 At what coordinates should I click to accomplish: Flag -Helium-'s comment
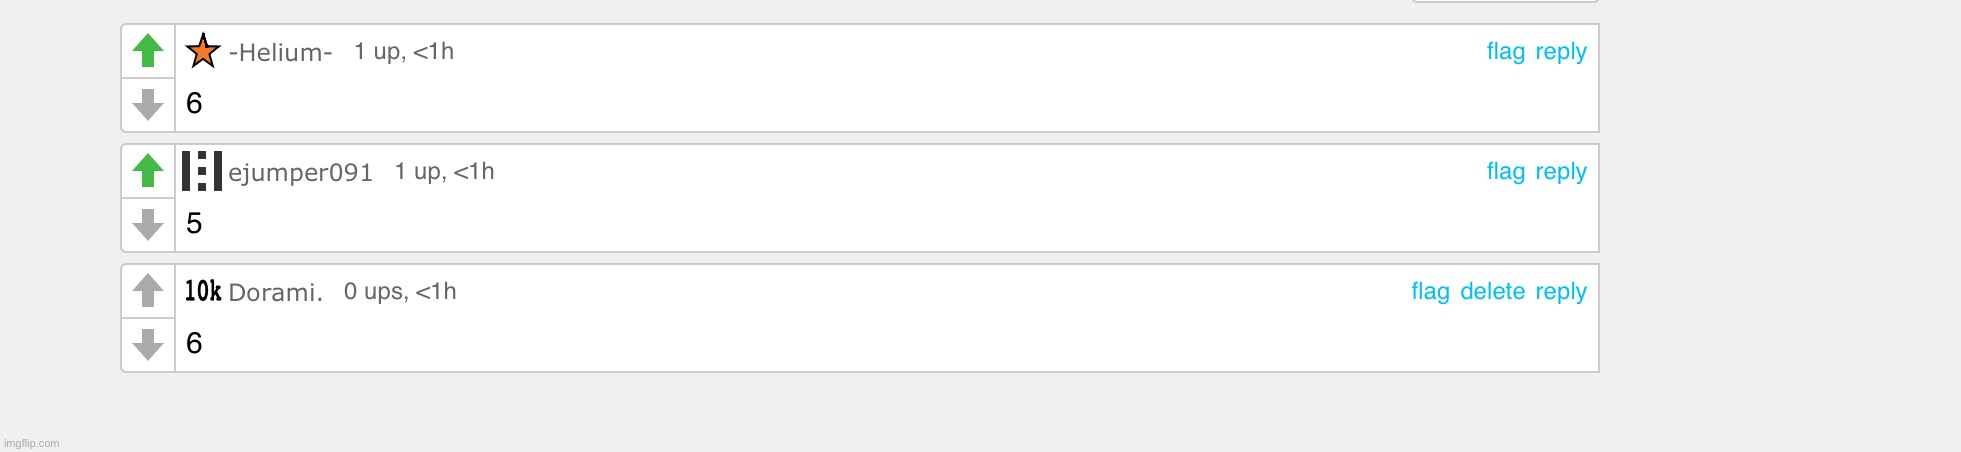(1505, 51)
